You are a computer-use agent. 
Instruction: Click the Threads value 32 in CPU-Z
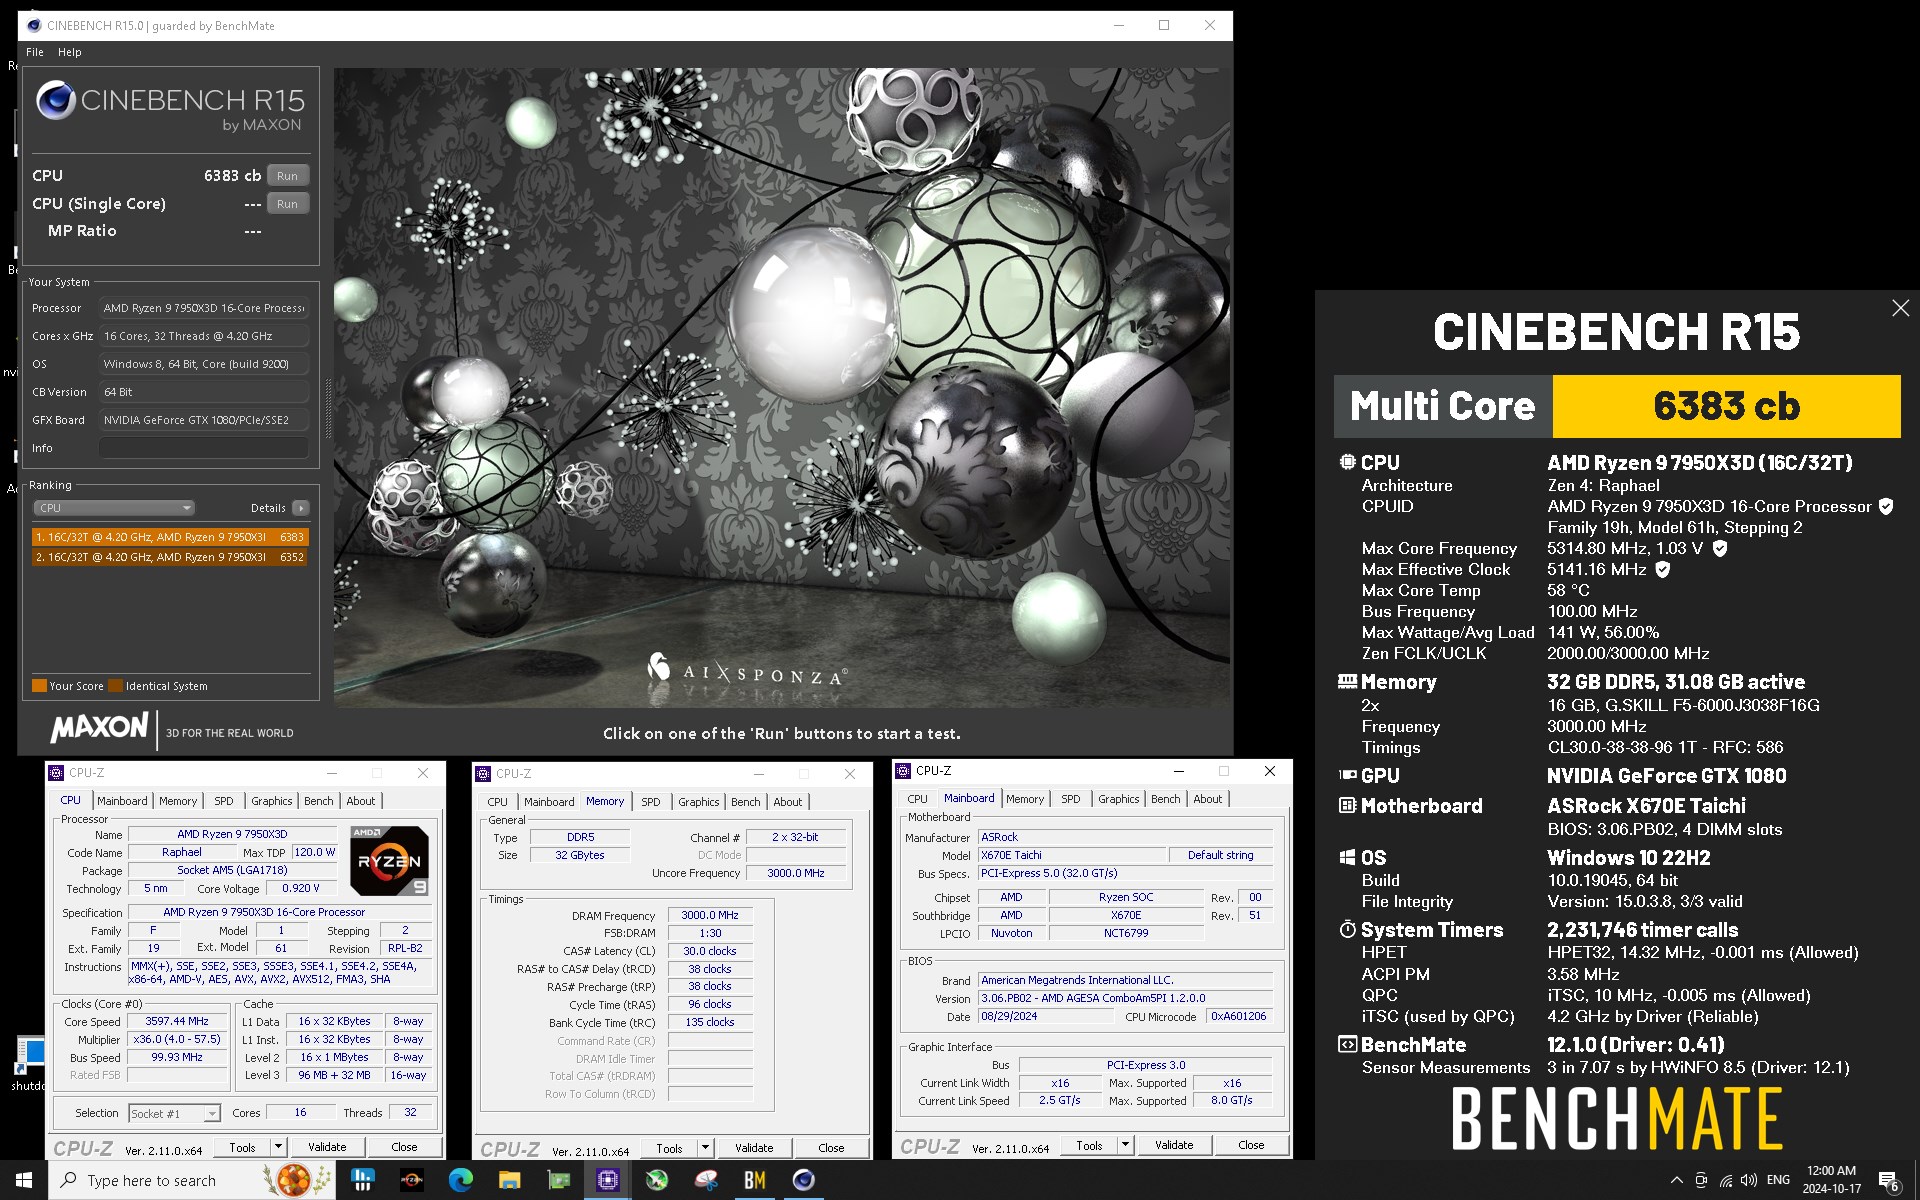click(410, 1112)
